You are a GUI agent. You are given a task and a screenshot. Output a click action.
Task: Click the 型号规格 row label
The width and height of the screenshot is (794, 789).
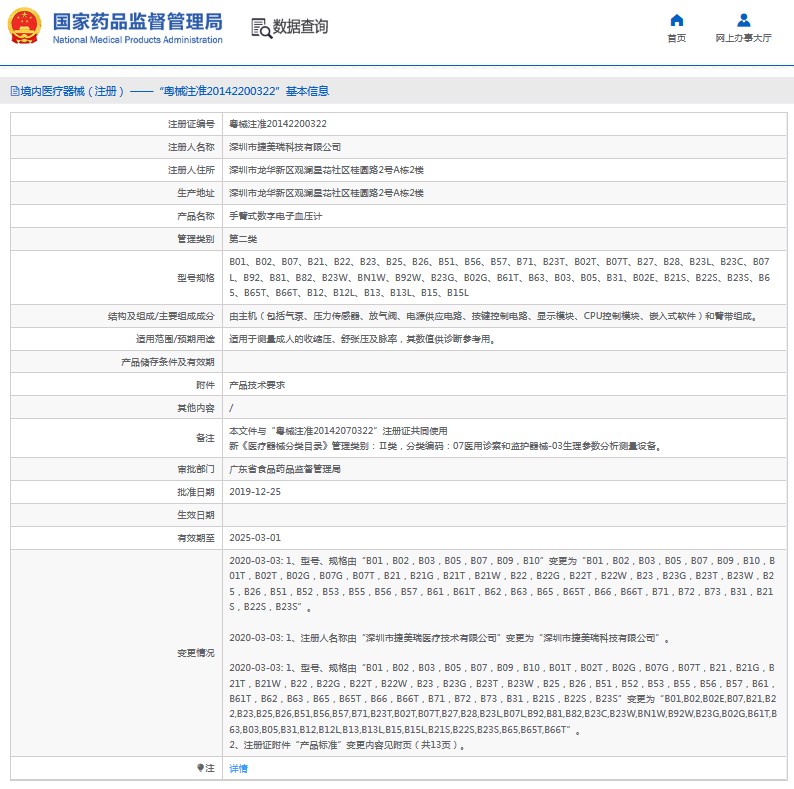click(195, 278)
